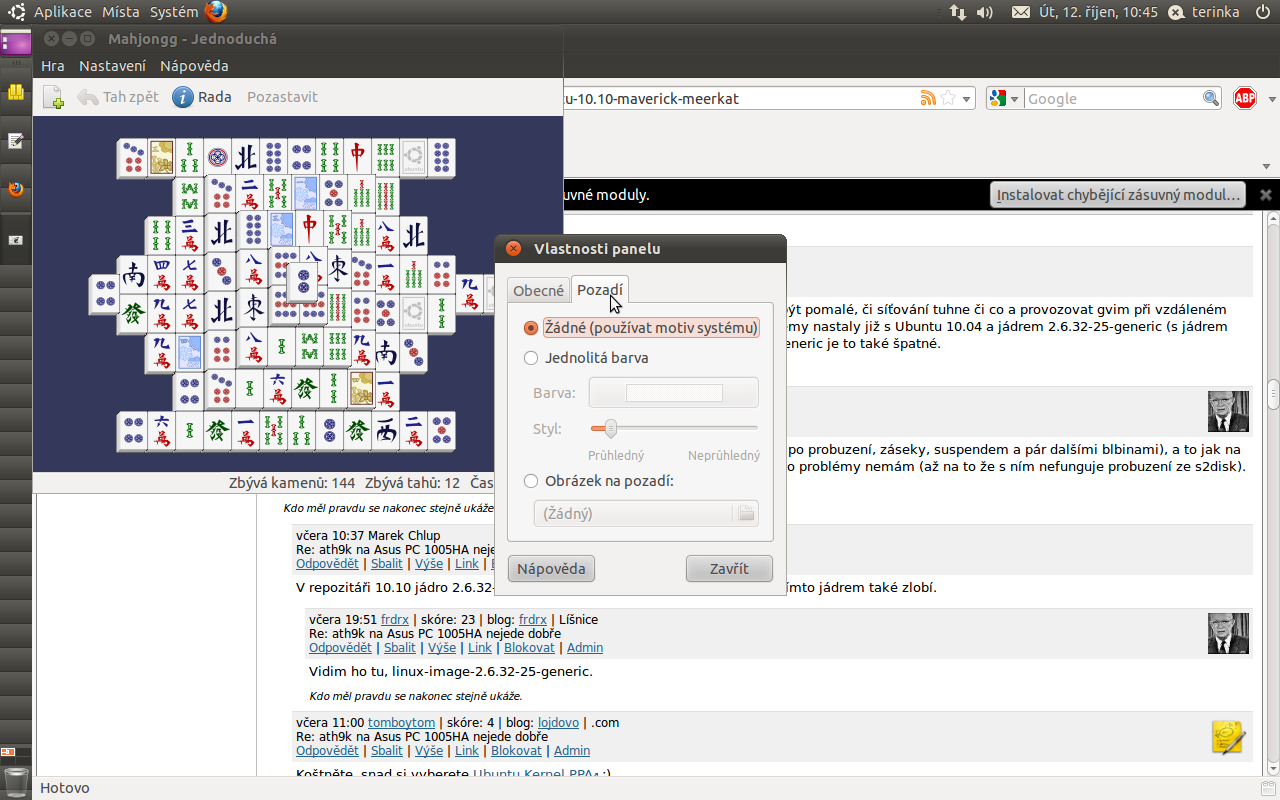Image resolution: width=1280 pixels, height=800 pixels.
Task: Close the missing plugin notification bar
Action: click(x=1266, y=194)
